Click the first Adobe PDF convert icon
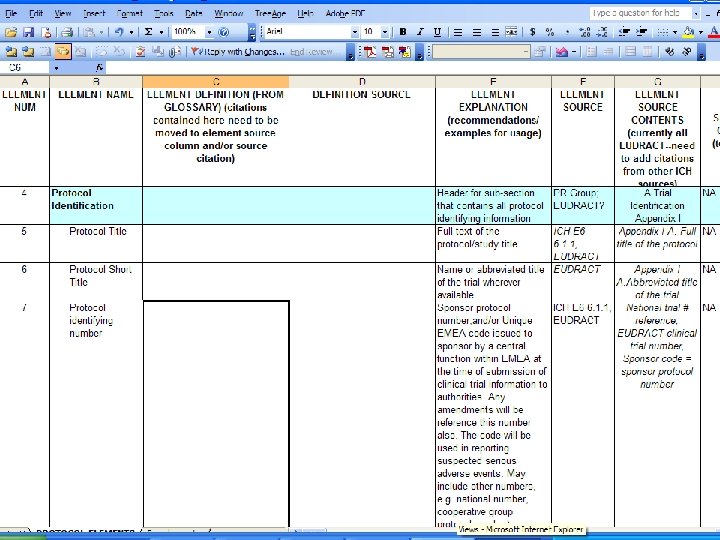The image size is (720, 540). click(x=370, y=52)
